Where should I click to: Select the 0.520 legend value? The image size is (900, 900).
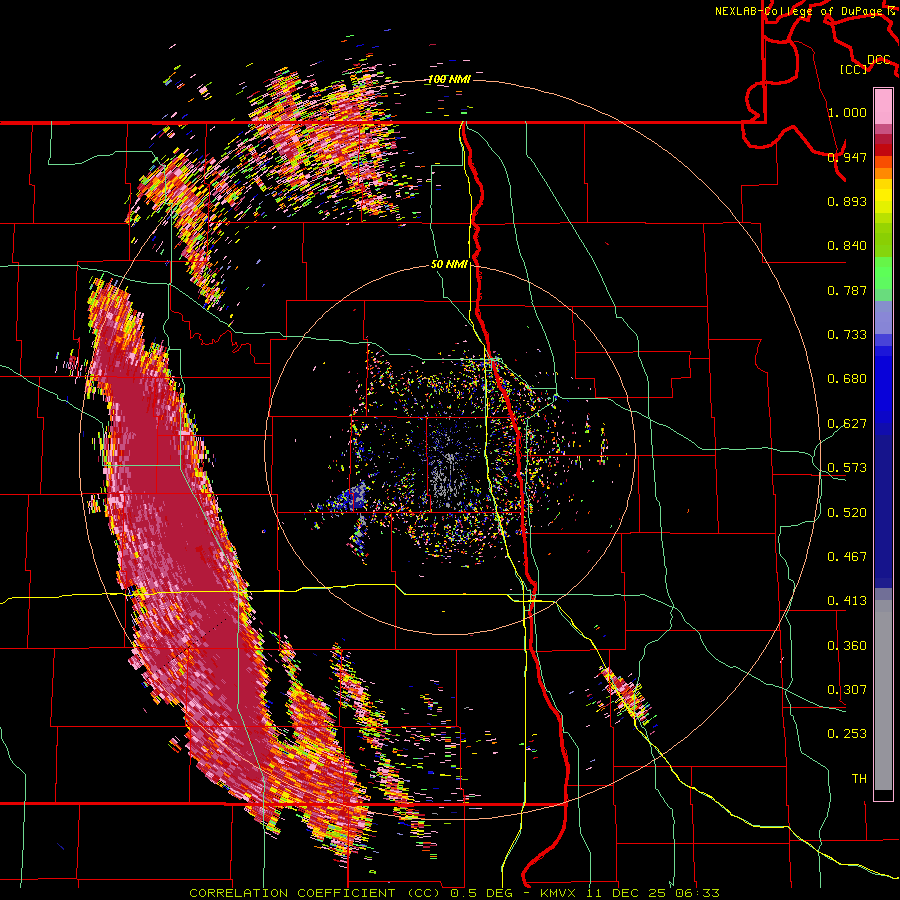click(847, 513)
